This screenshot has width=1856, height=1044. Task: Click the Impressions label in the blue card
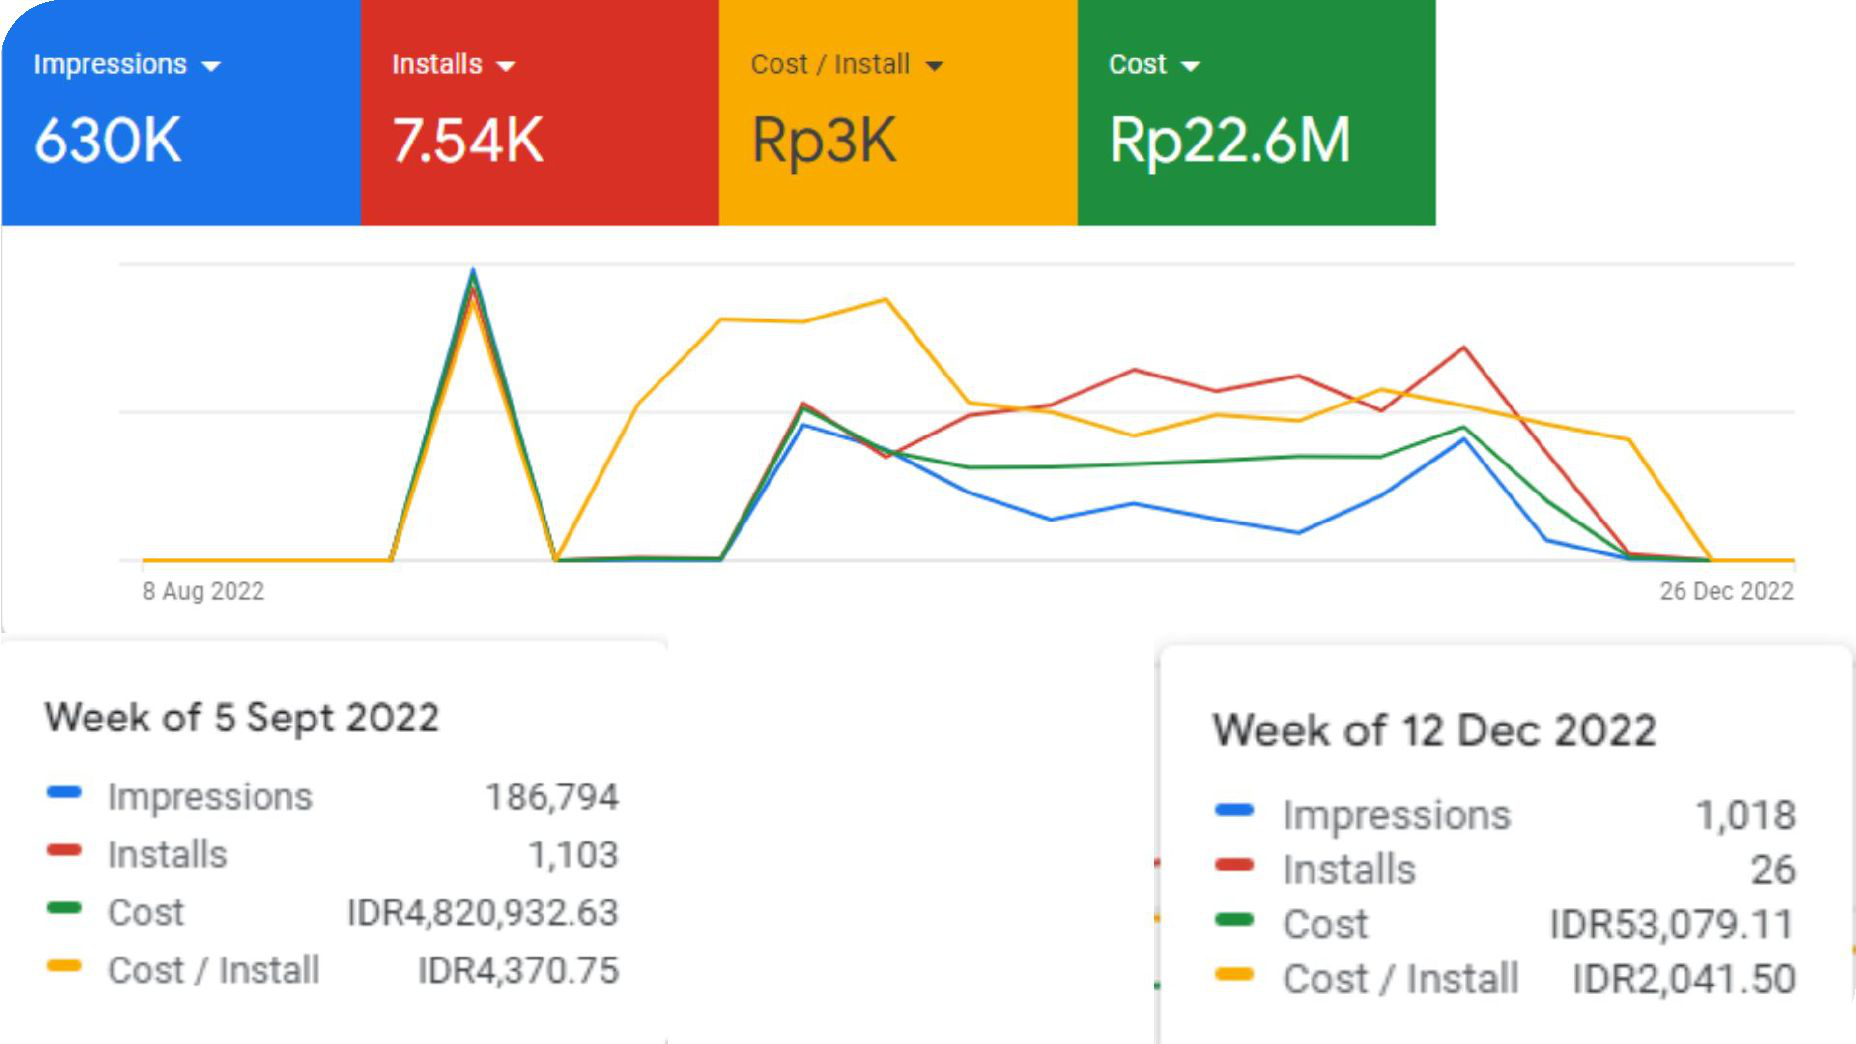(x=110, y=65)
